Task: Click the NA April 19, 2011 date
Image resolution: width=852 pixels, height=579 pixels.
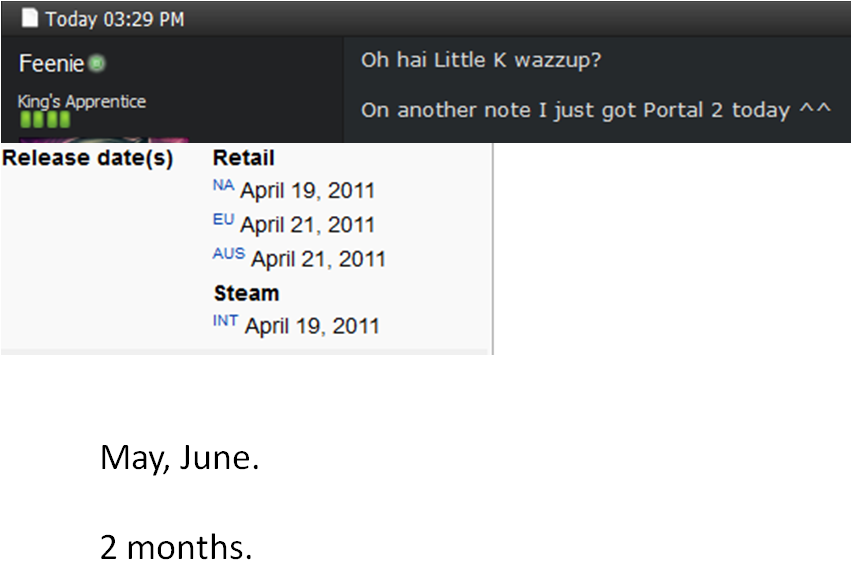Action: coord(308,191)
